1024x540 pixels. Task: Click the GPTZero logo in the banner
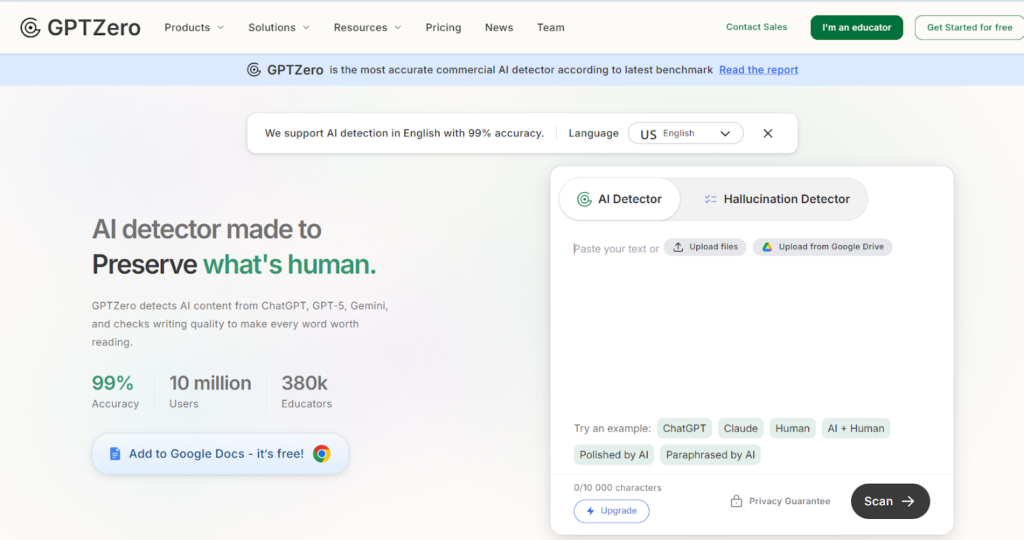pos(285,70)
